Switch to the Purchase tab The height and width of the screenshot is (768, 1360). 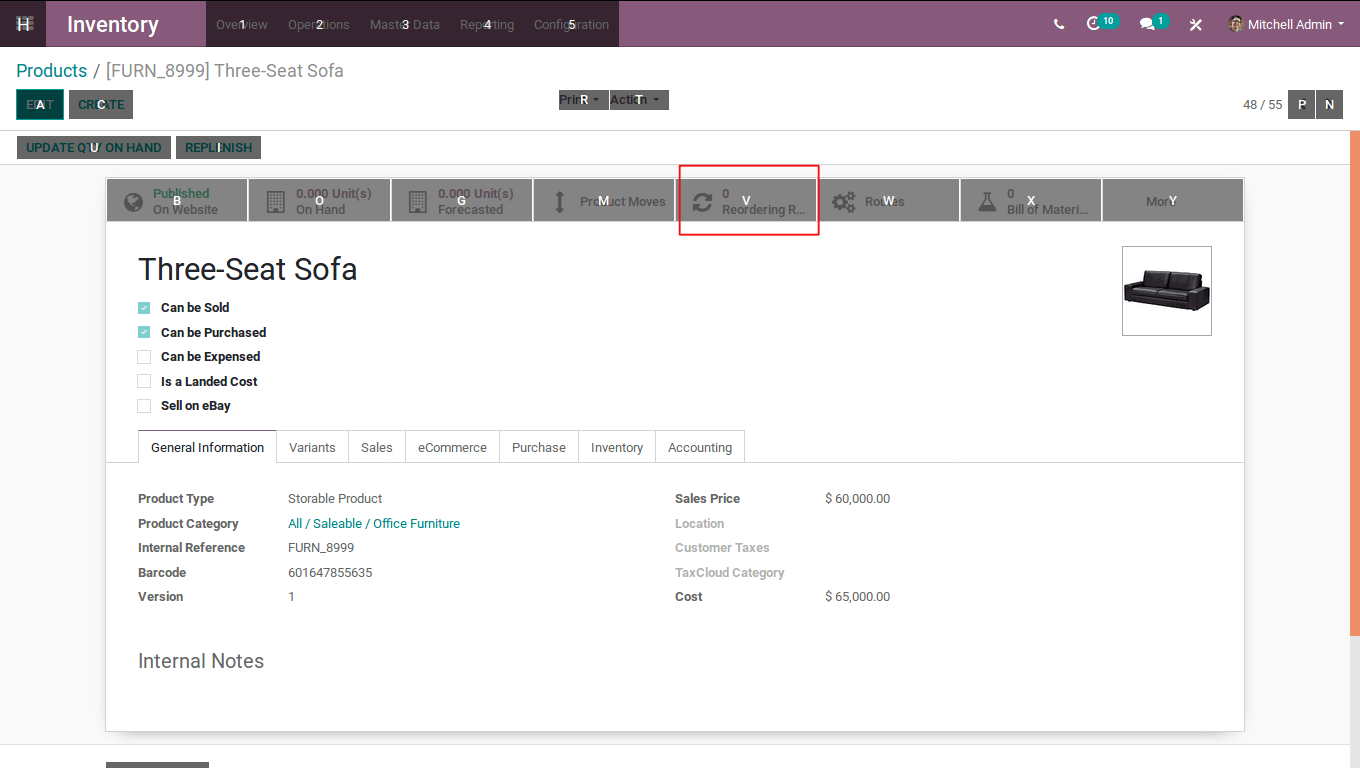pyautogui.click(x=539, y=447)
